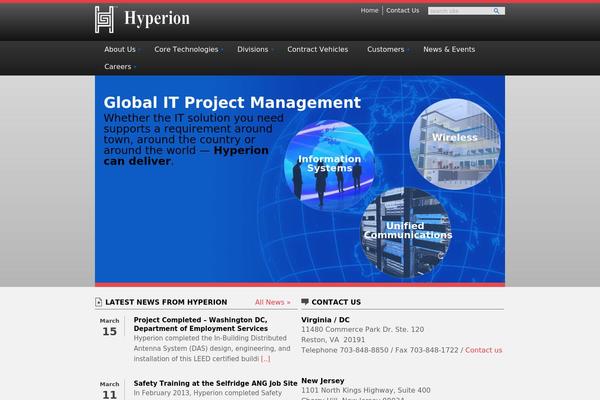Click the Hyperion wordmark text

(x=157, y=18)
